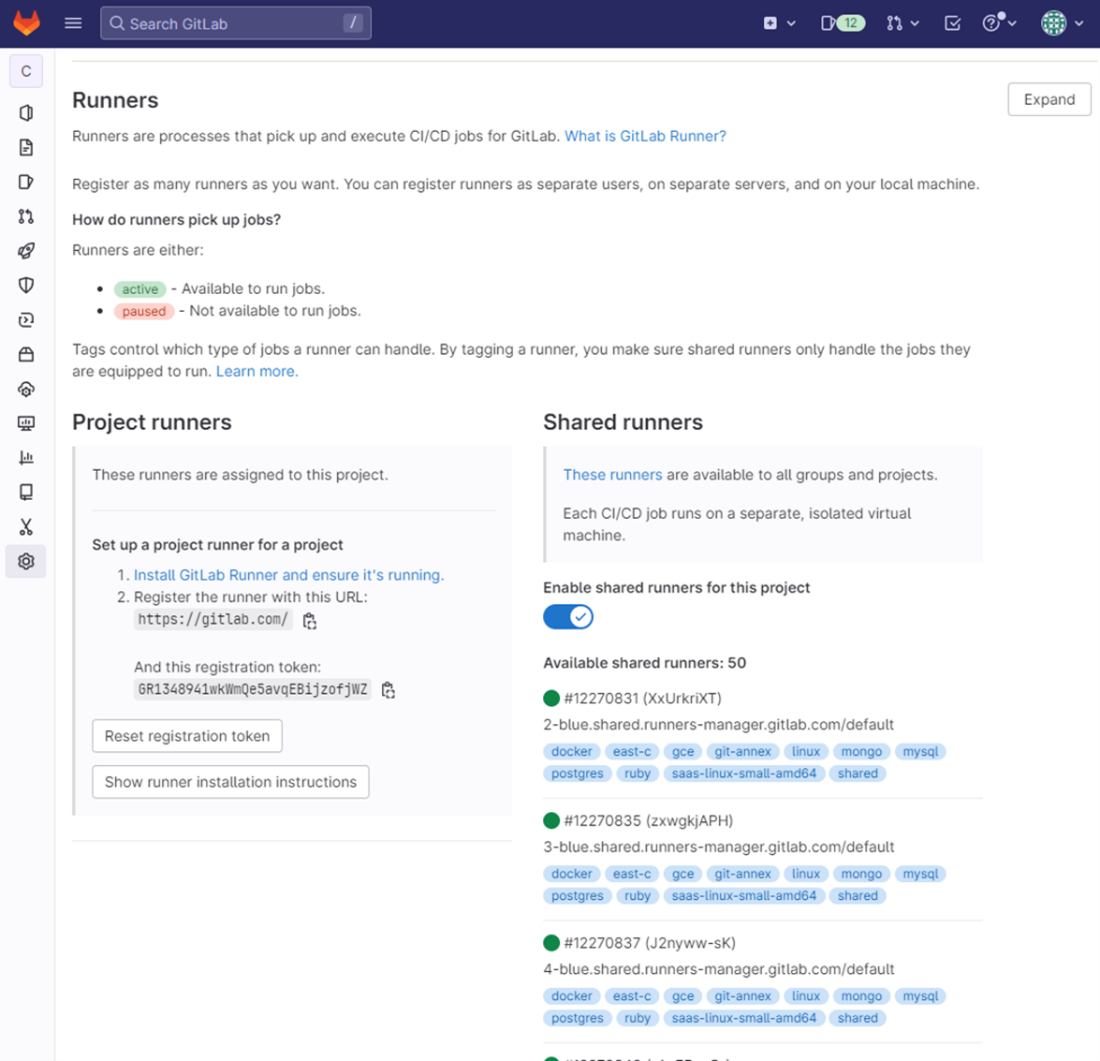Open the hamburger main menu
1100x1061 pixels.
click(x=73, y=23)
